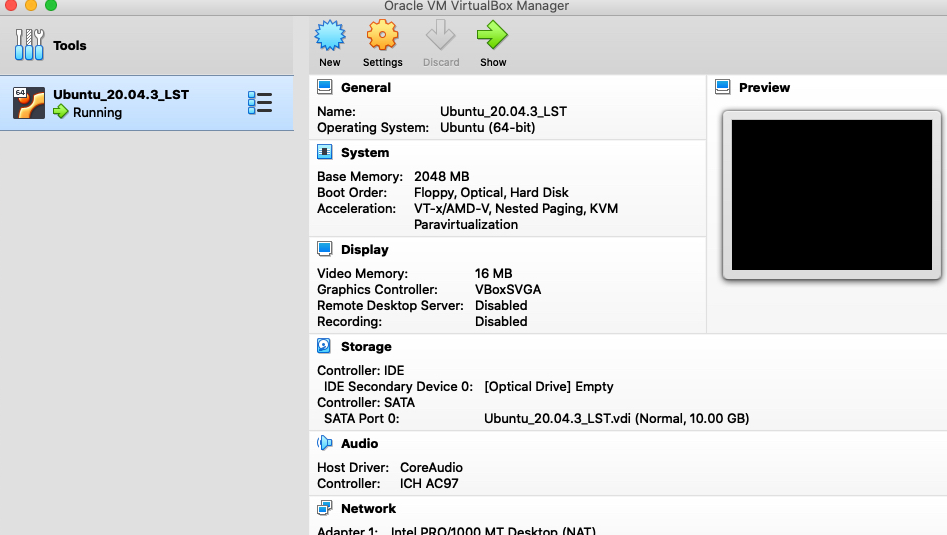Click the System section chip icon

[x=324, y=152]
